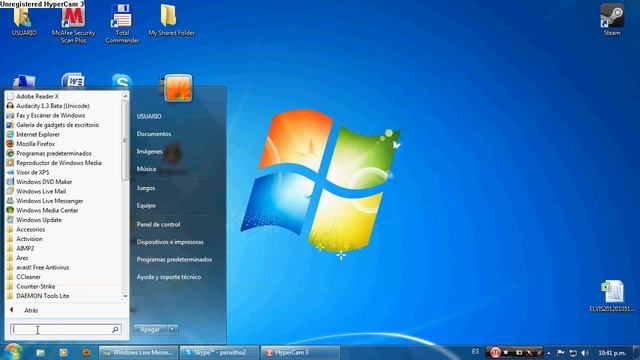
Task: Open Música from the Start menu
Action: 146,169
